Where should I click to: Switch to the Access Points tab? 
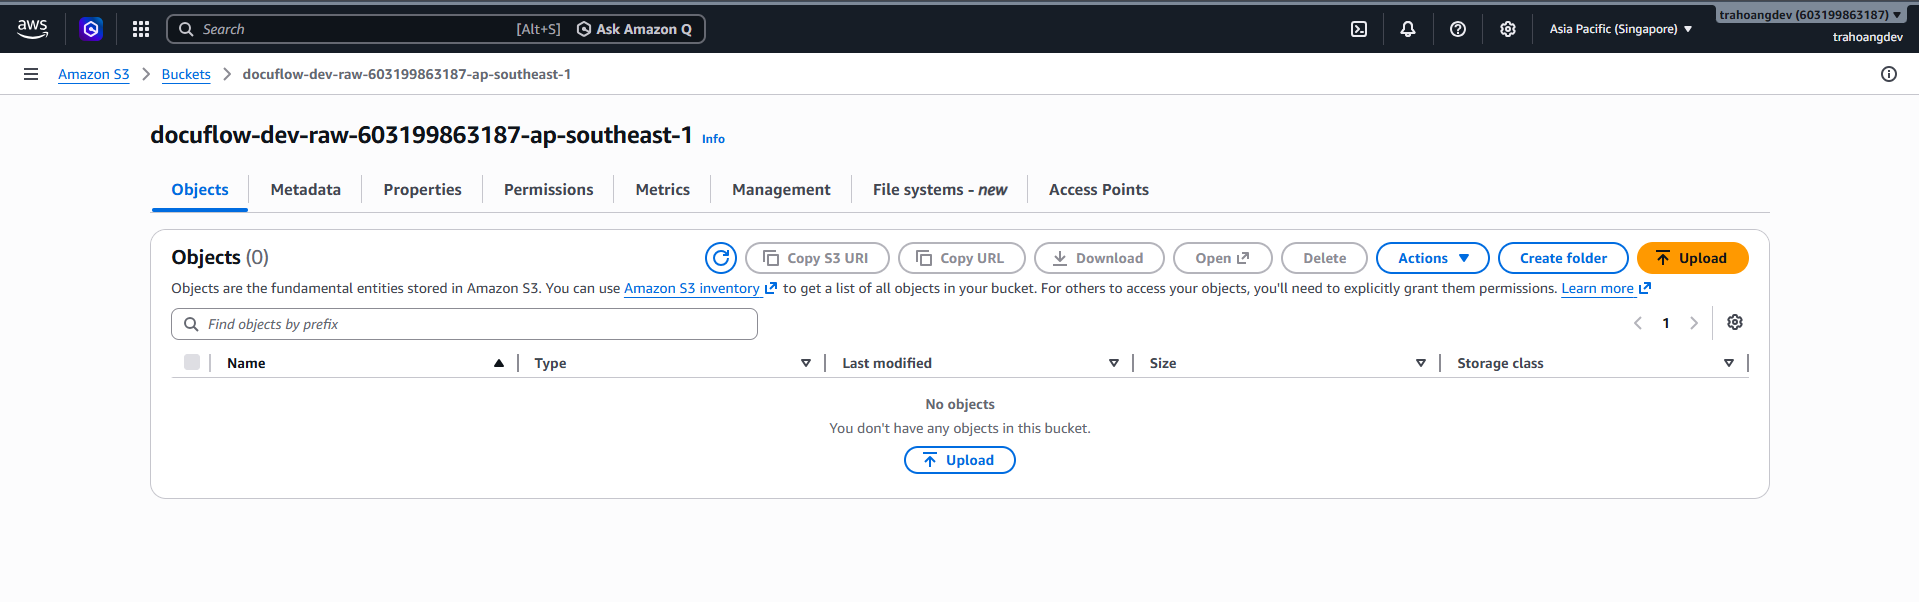coord(1099,189)
